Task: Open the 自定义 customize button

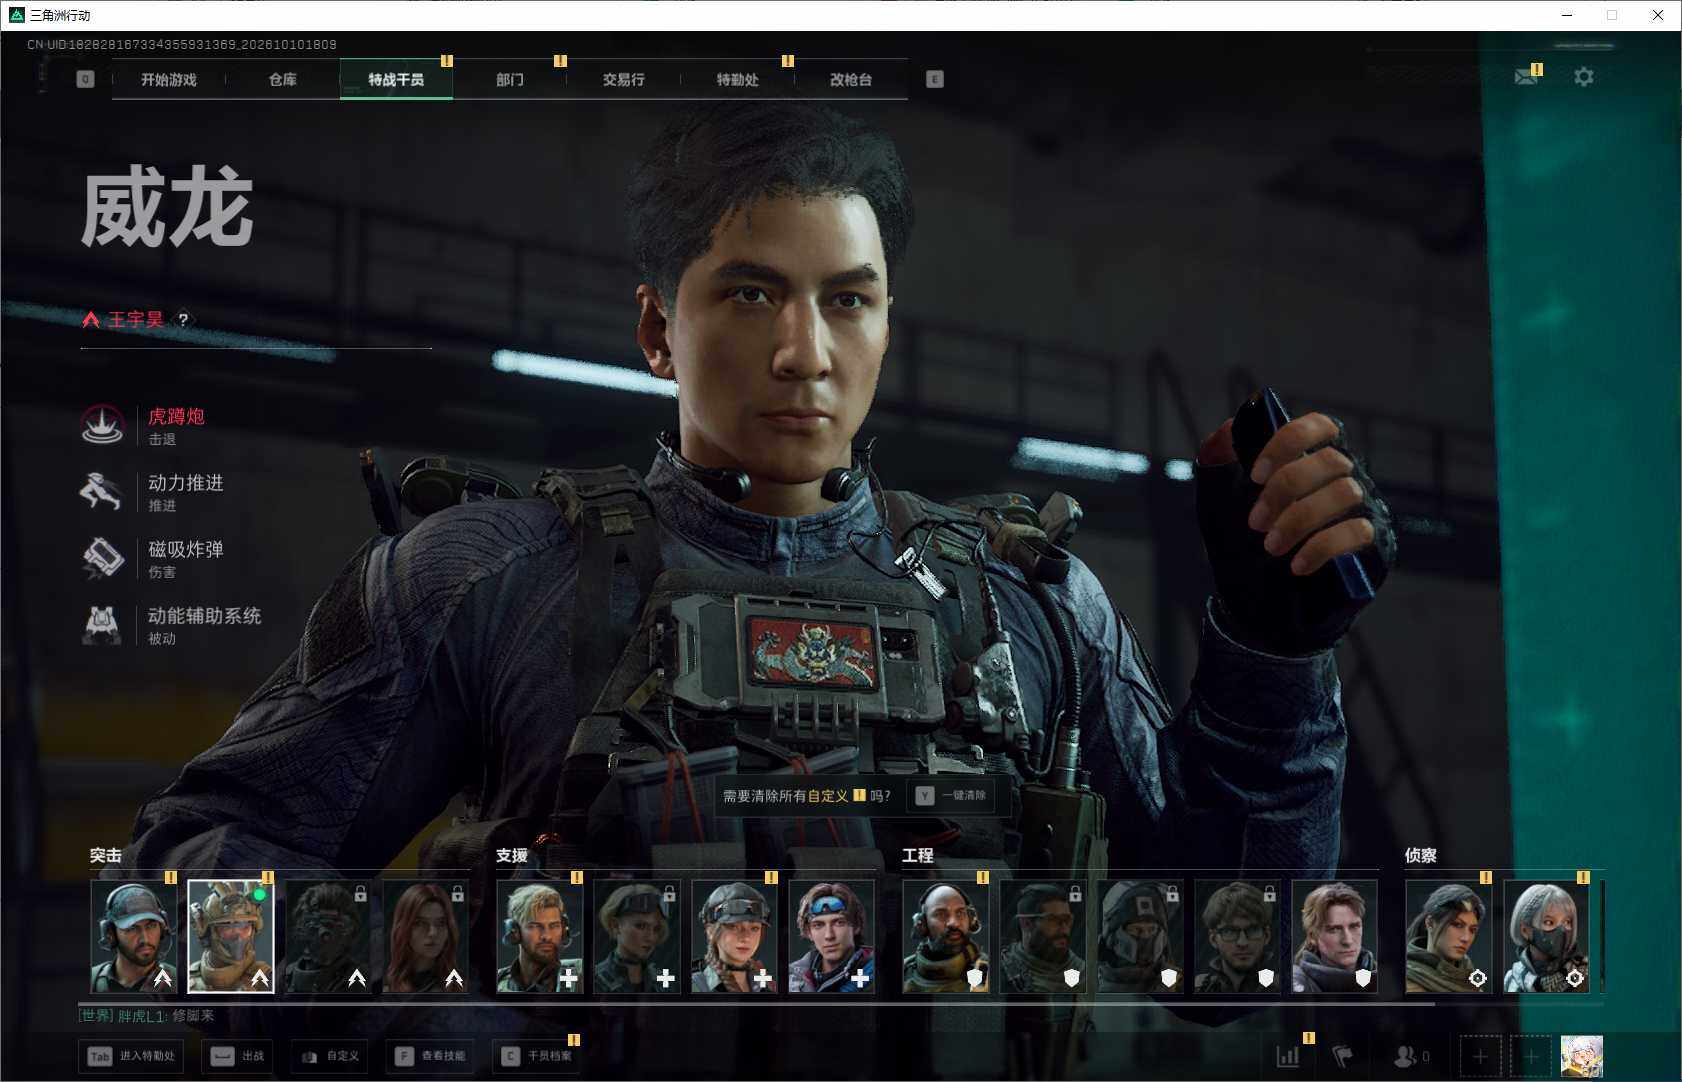Action: [331, 1056]
